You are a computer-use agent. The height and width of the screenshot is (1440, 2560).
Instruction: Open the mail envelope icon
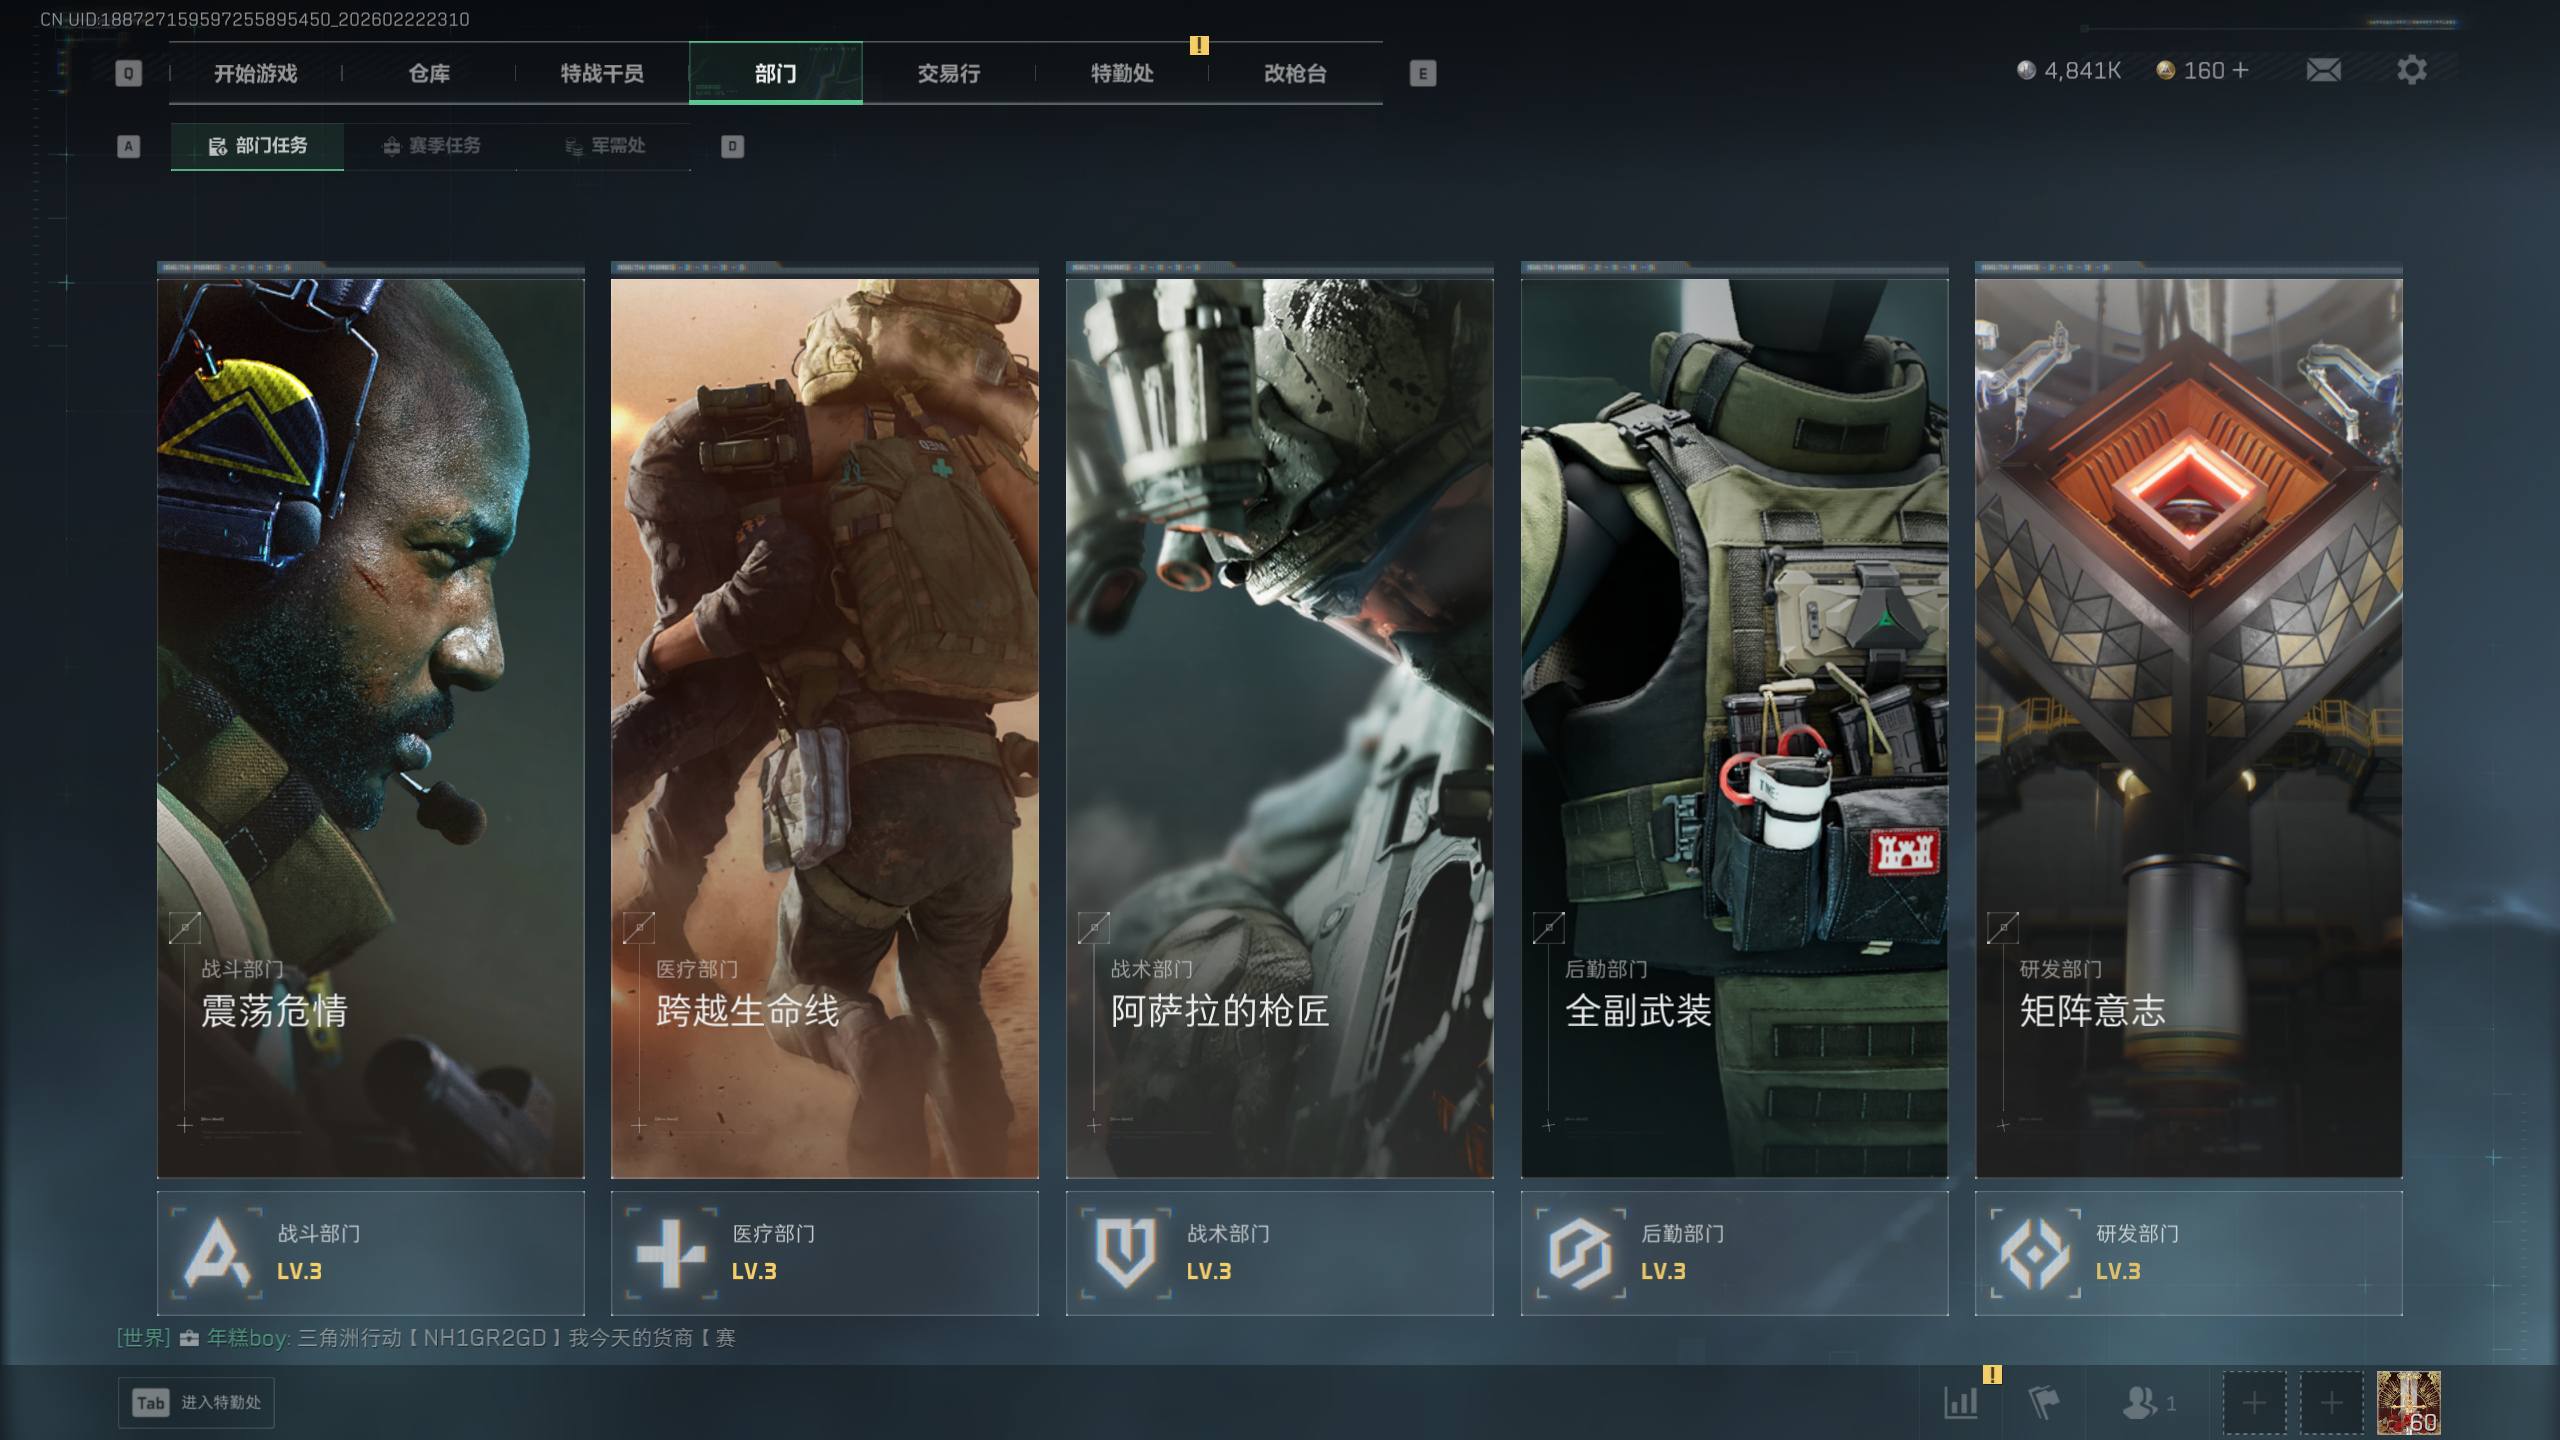2323,70
